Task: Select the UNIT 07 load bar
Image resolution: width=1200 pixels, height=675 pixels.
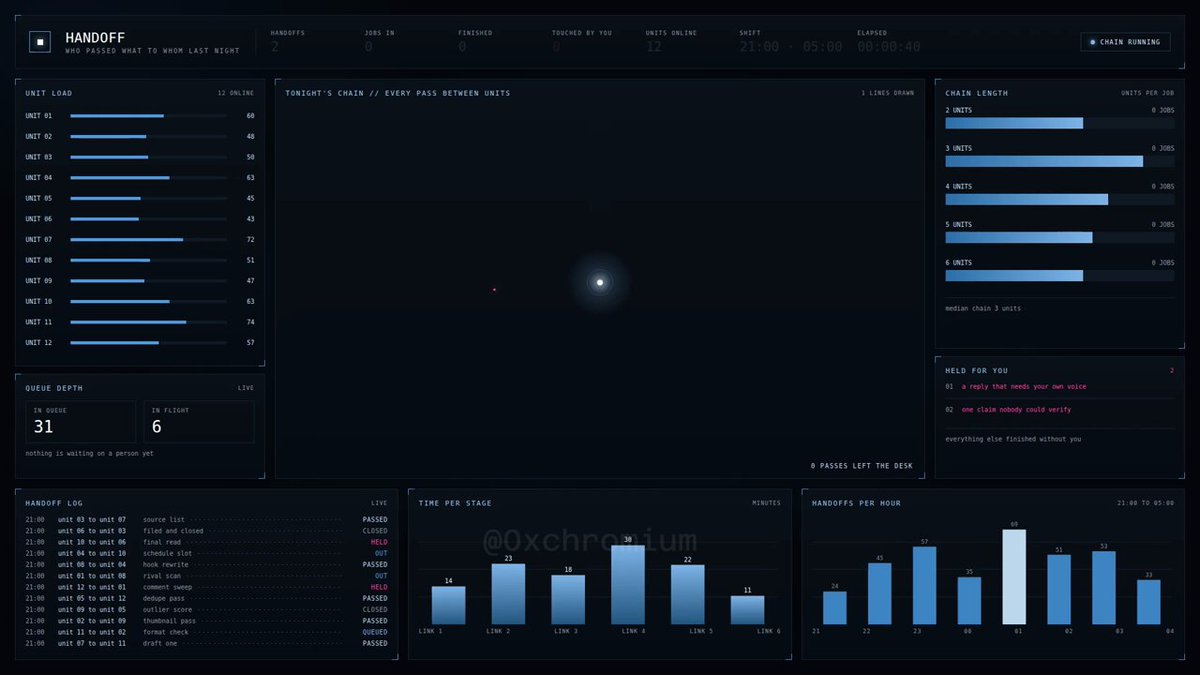Action: (148, 240)
